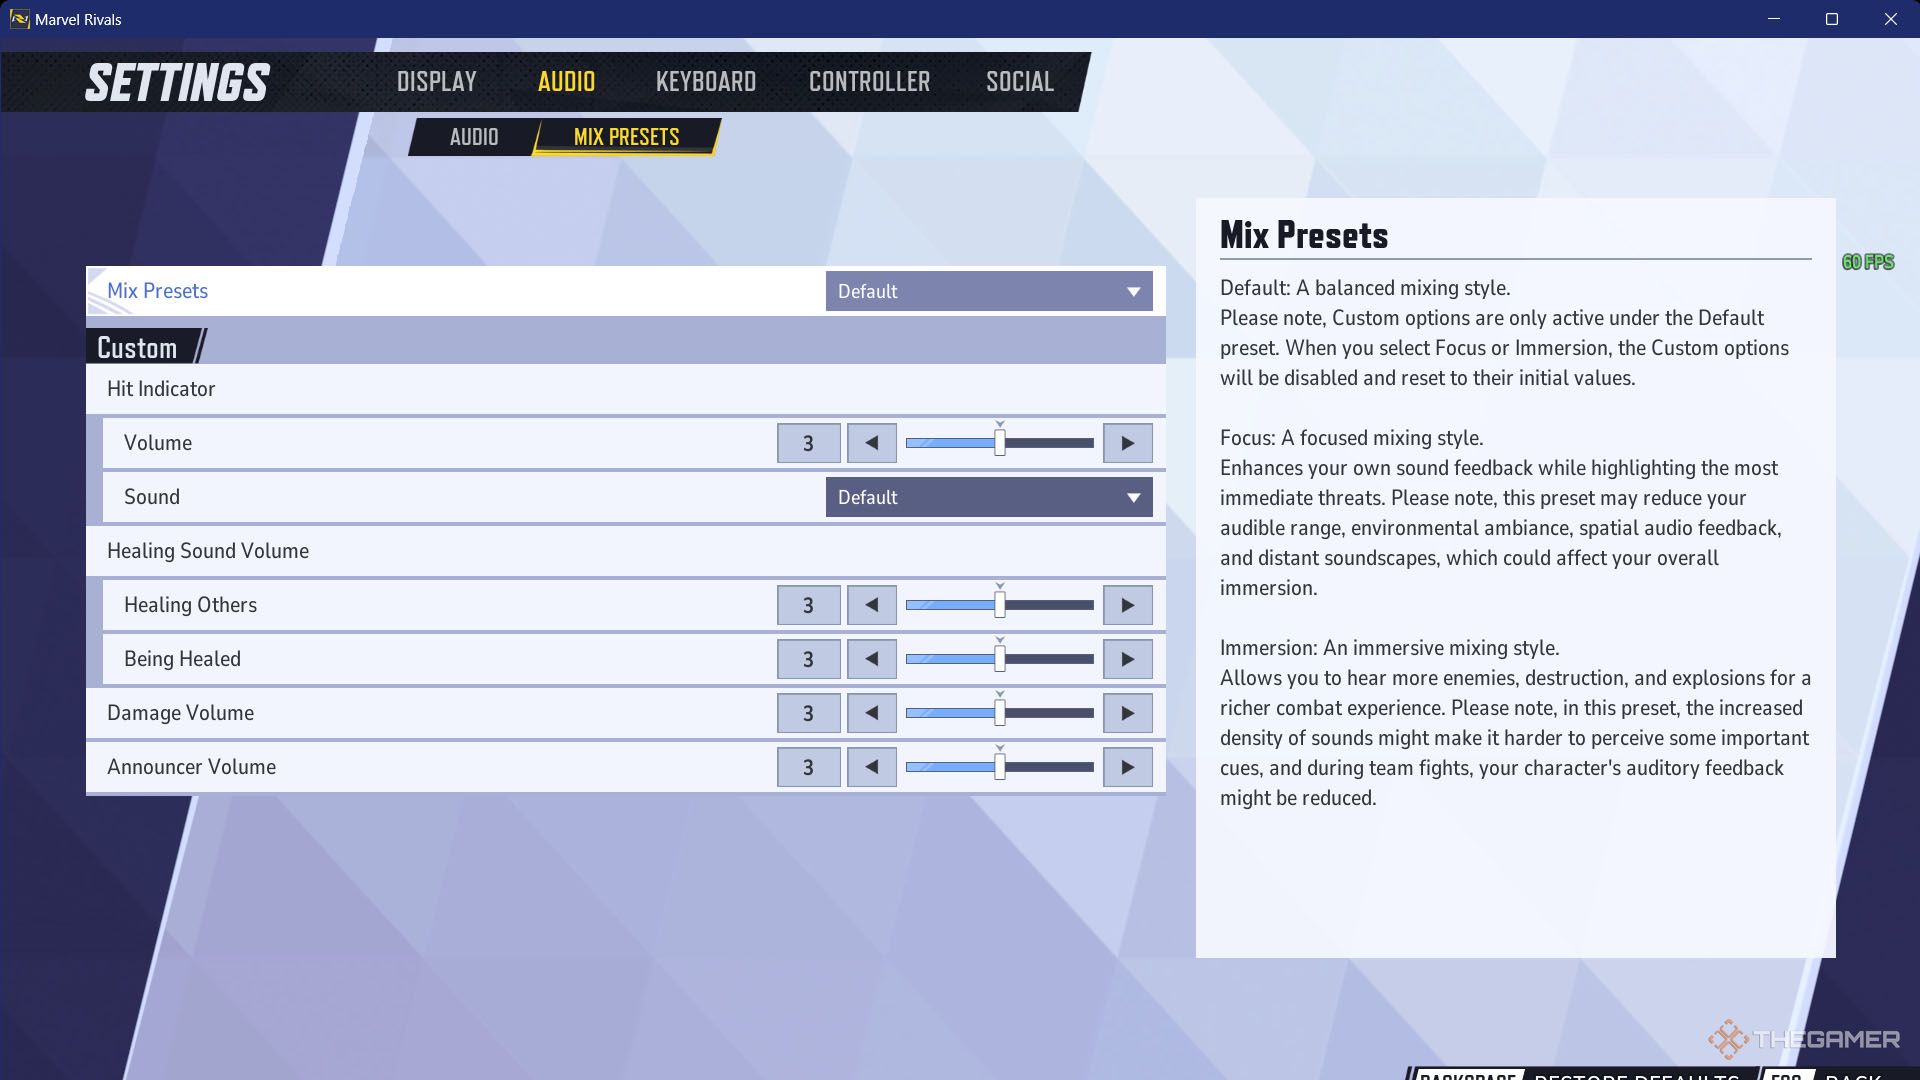Click the right arrow icon for Healing Others
The height and width of the screenshot is (1080, 1920).
[x=1126, y=604]
